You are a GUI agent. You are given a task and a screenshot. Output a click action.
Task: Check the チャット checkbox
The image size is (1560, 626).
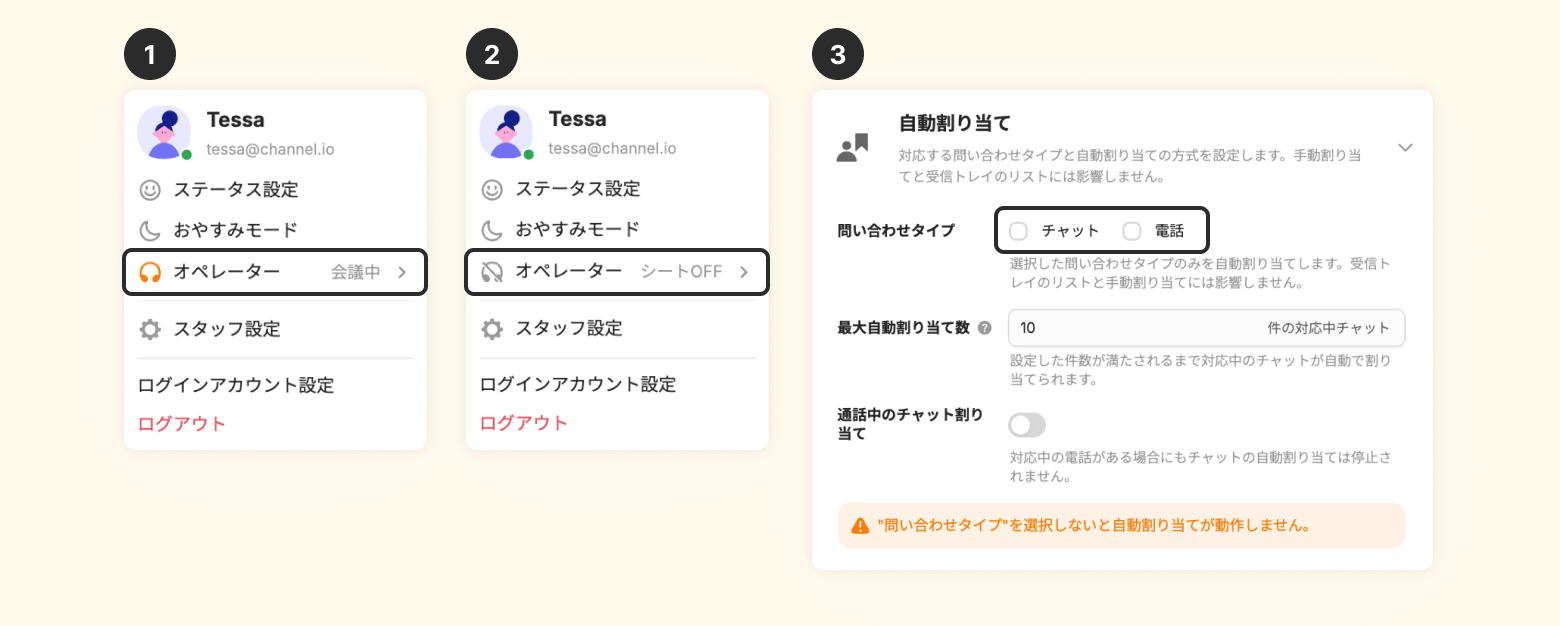click(1018, 231)
